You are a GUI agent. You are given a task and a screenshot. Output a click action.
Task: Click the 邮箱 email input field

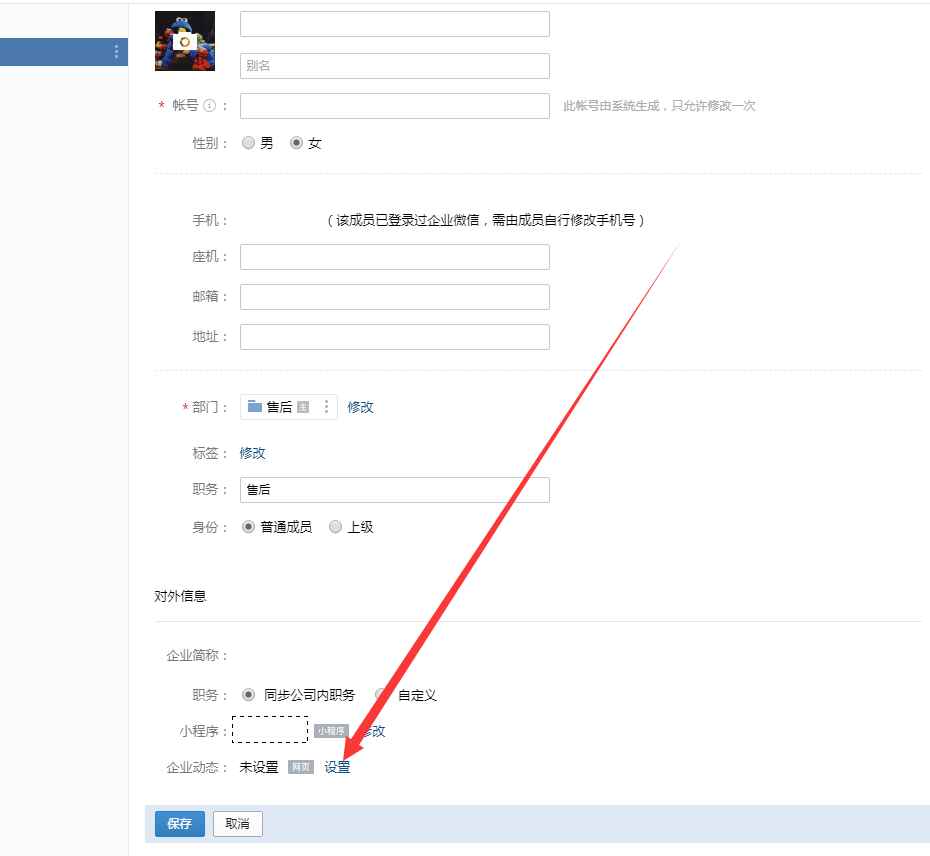394,297
